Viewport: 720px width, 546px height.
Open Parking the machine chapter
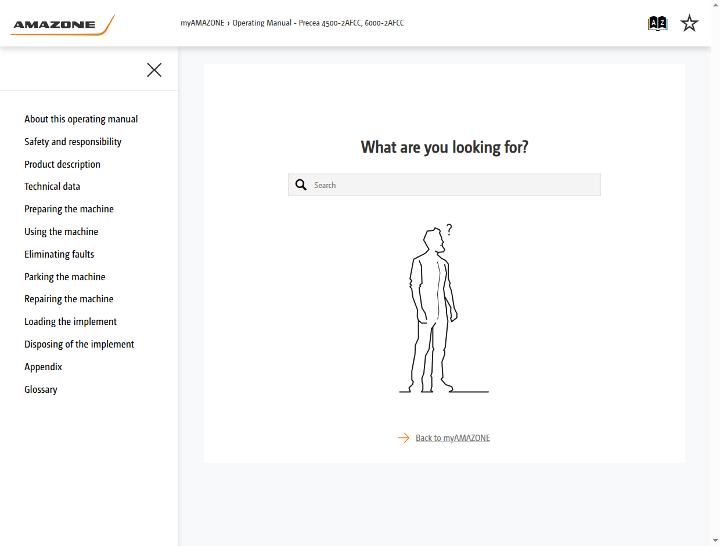65,277
